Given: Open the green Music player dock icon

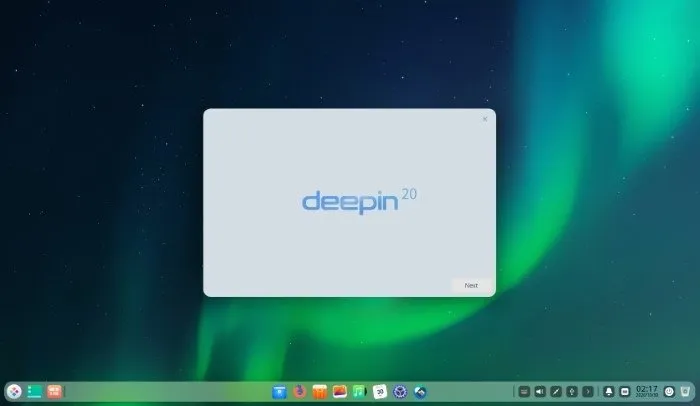Looking at the screenshot, I should (x=359, y=392).
